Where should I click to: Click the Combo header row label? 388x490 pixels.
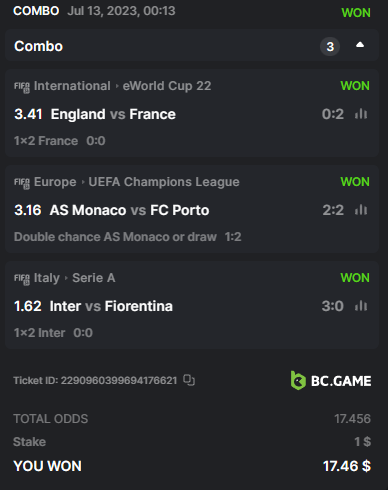tap(38, 46)
